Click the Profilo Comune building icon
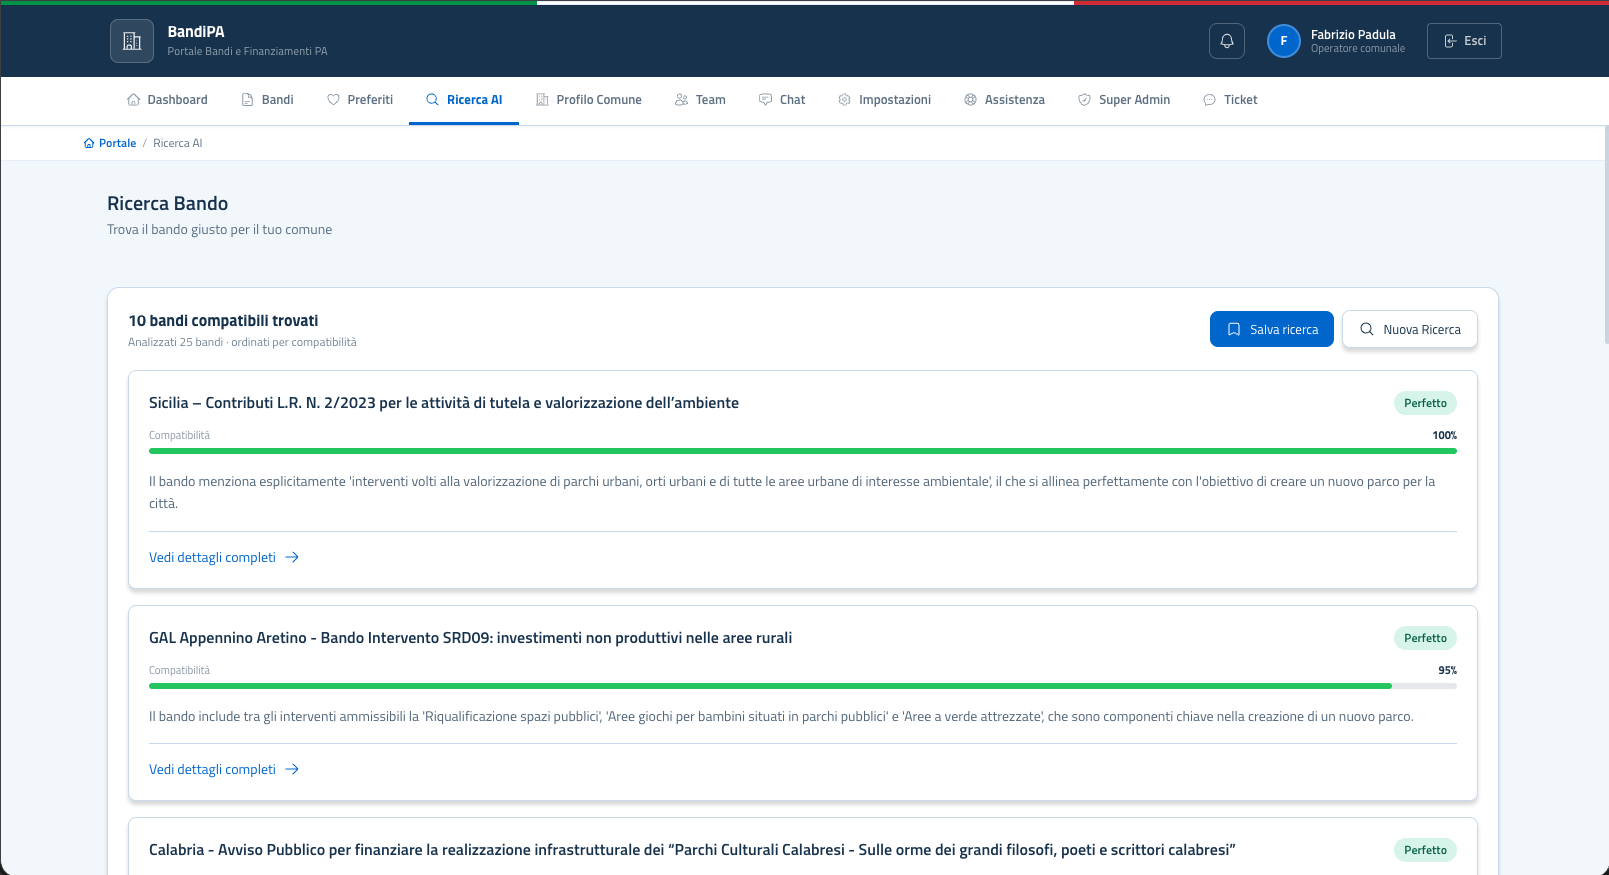Image resolution: width=1609 pixels, height=875 pixels. click(x=542, y=100)
